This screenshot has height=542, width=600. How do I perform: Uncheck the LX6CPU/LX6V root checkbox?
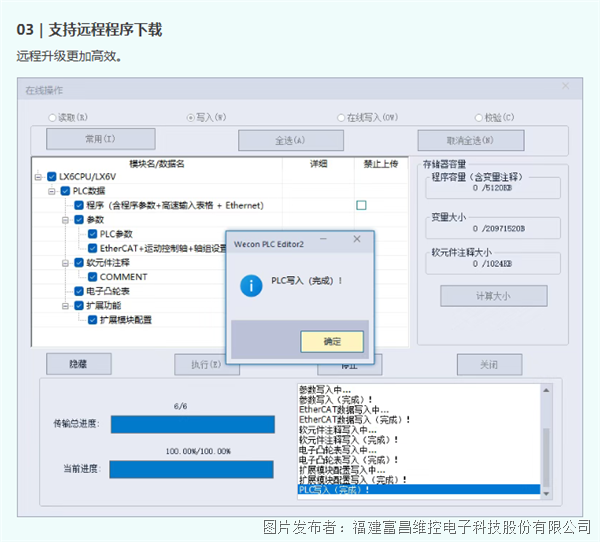click(52, 177)
